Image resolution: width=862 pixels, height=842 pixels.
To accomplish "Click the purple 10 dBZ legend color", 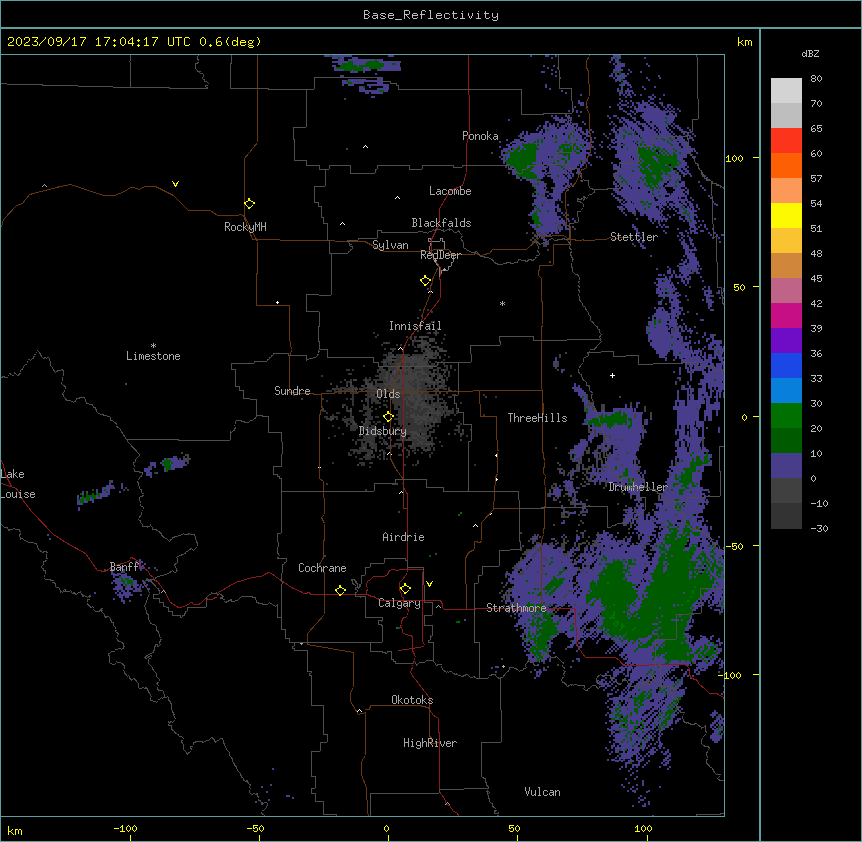I will click(786, 466).
